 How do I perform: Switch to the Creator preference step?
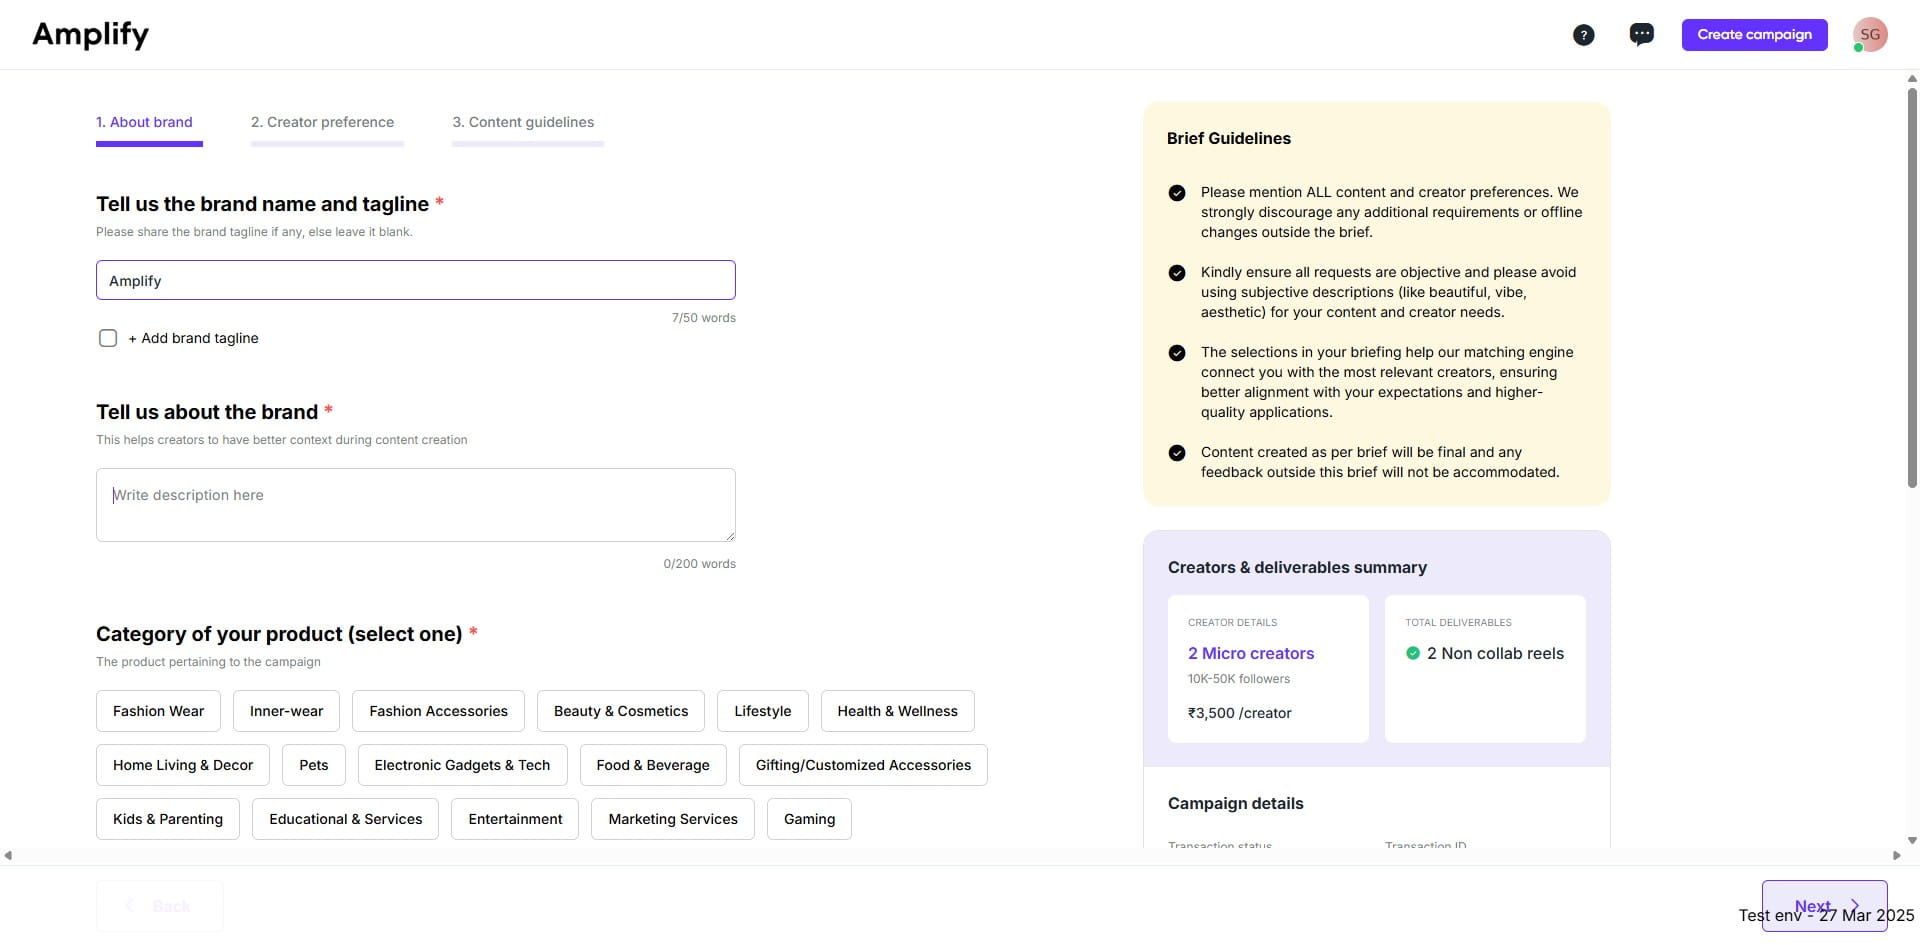pos(322,121)
